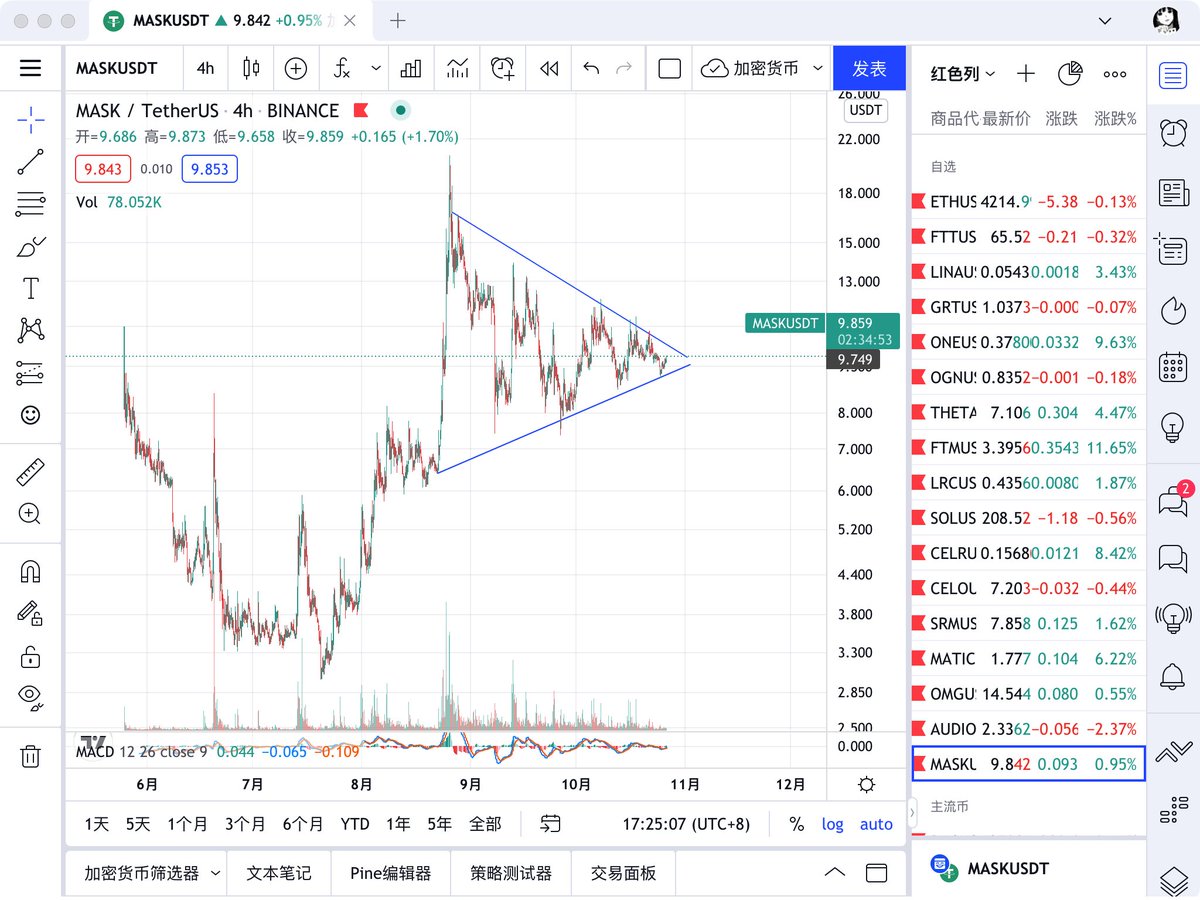The width and height of the screenshot is (1200, 900).
Task: Open the fx indicators dialog
Action: coord(342,68)
